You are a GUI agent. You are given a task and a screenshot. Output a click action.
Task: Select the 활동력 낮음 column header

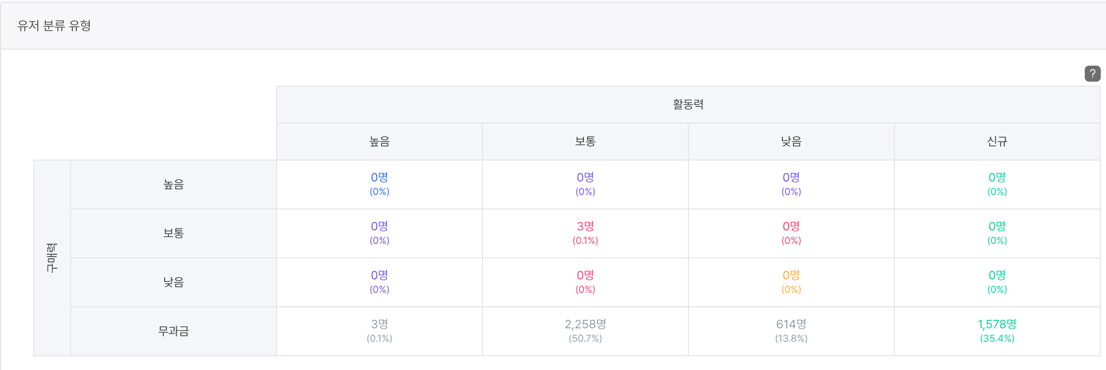[791, 142]
